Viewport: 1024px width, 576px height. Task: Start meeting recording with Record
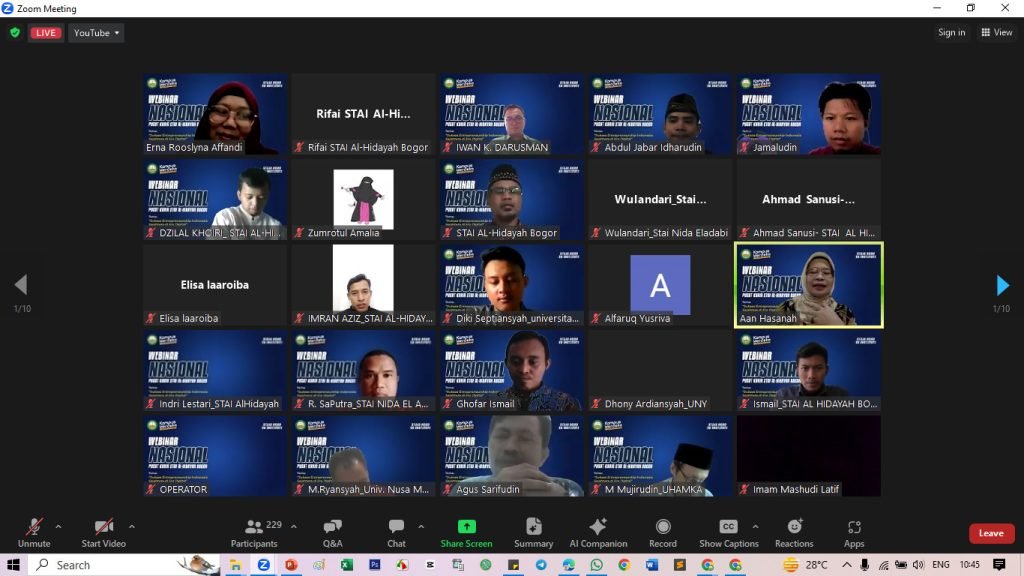(x=663, y=532)
